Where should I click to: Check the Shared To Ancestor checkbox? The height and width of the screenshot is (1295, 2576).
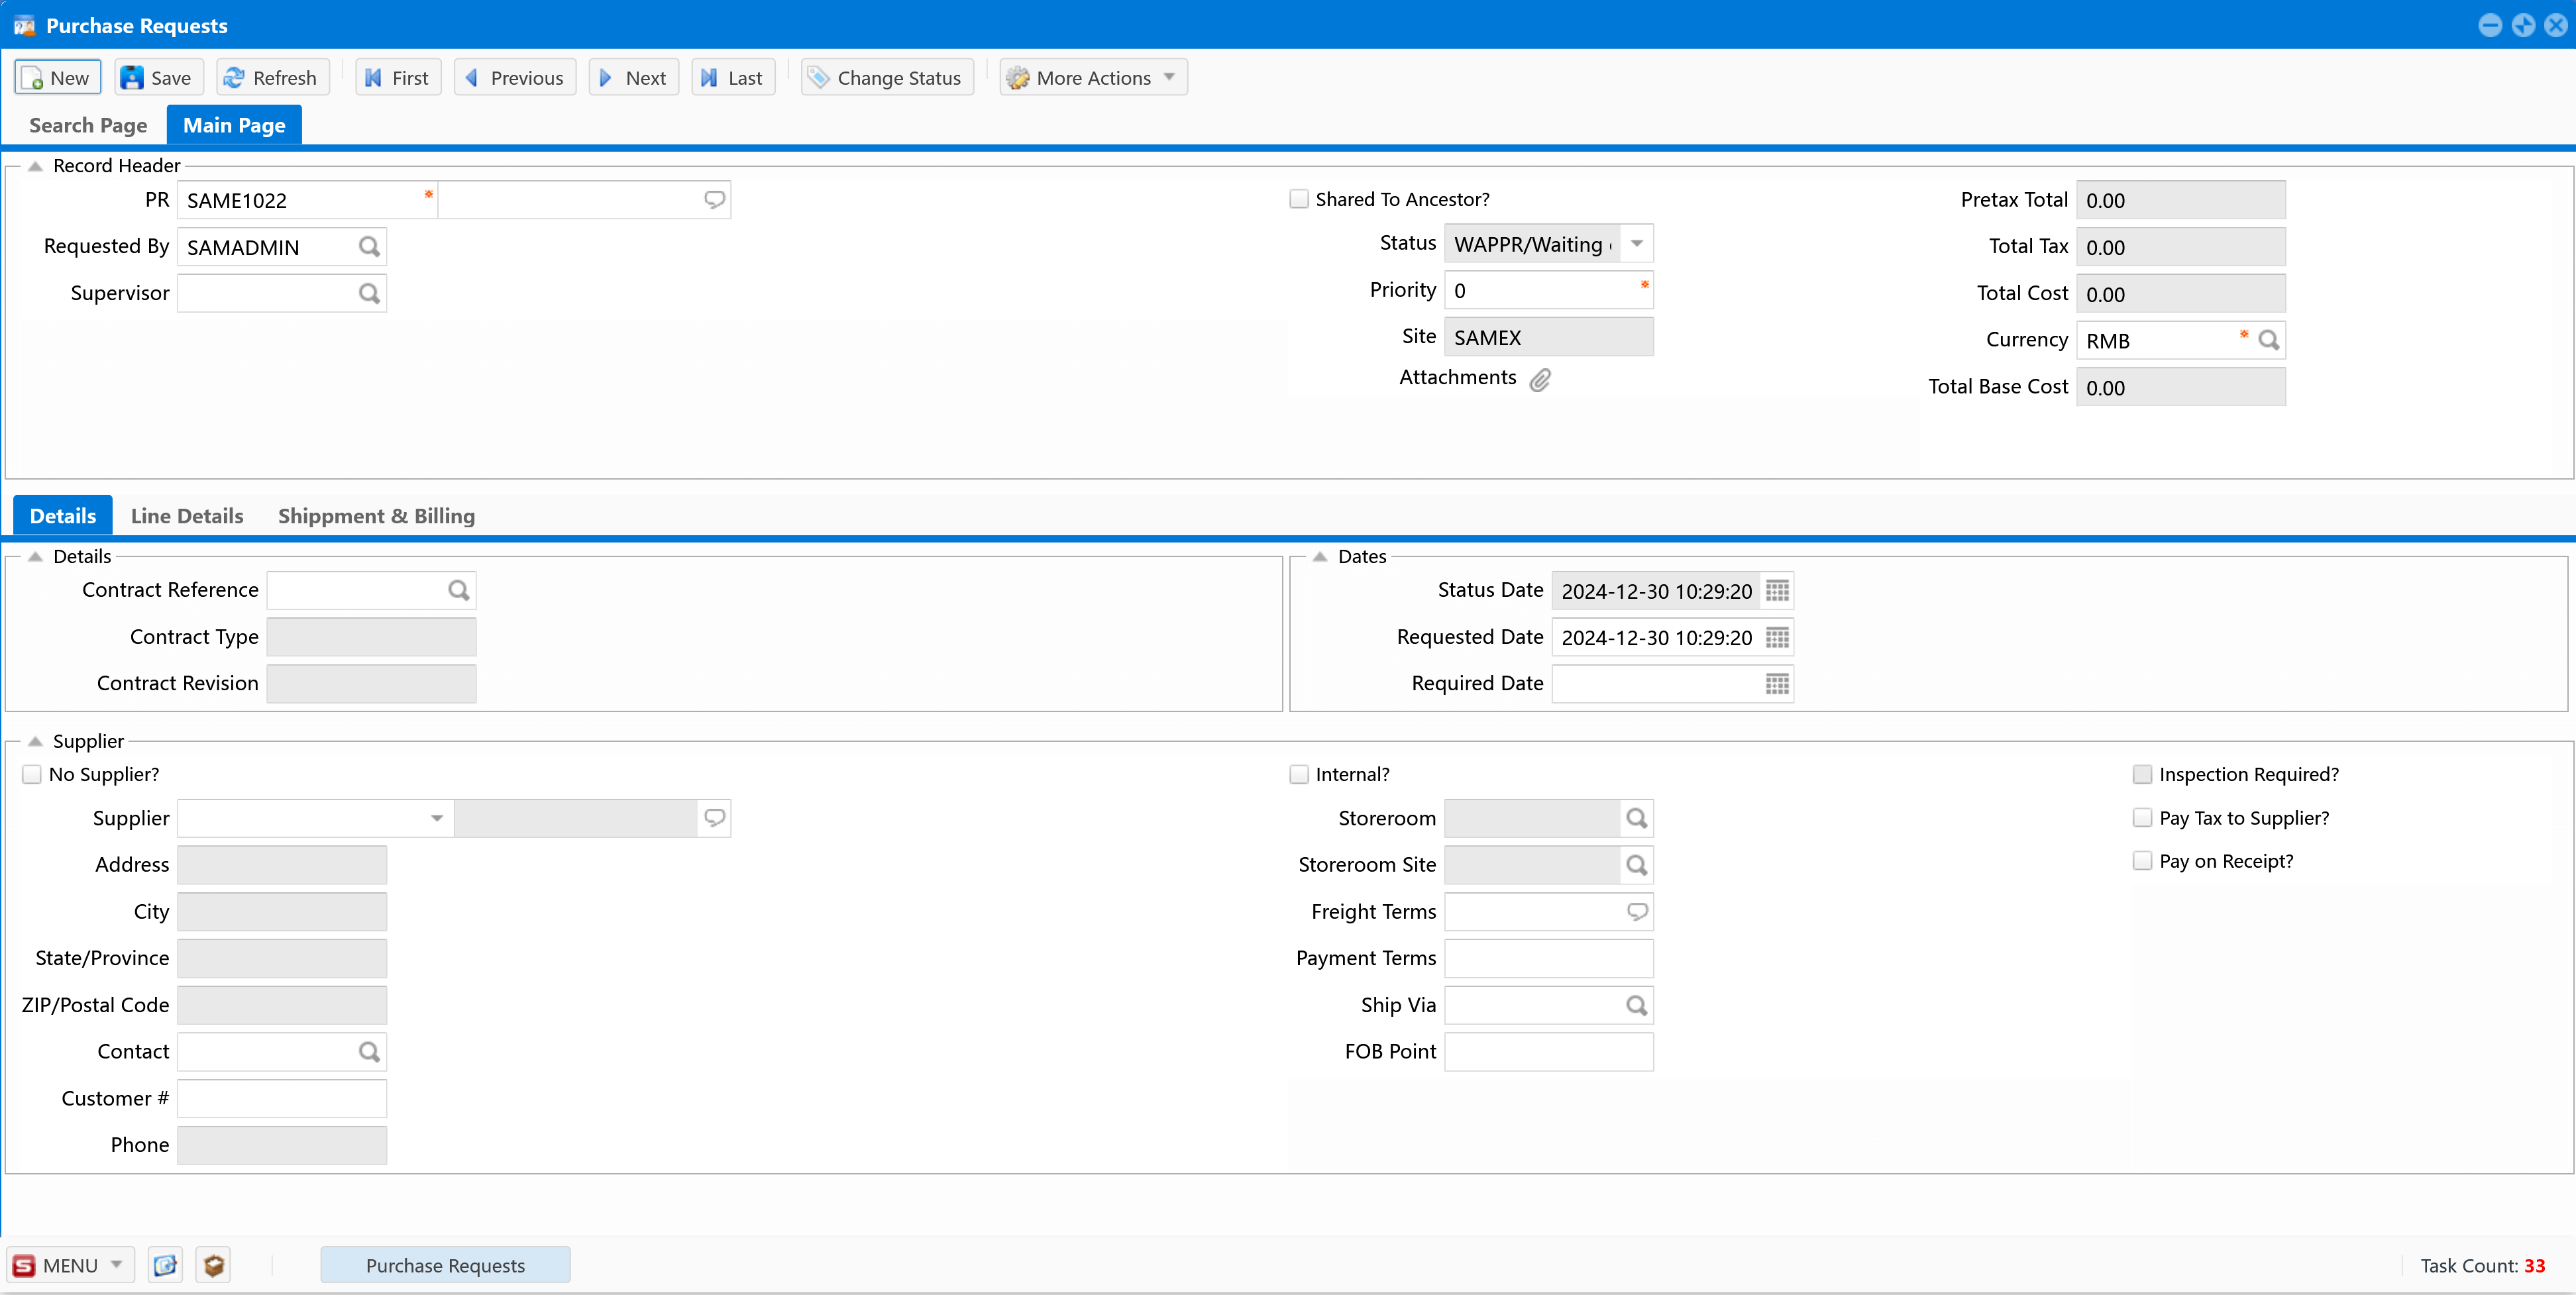1299,199
